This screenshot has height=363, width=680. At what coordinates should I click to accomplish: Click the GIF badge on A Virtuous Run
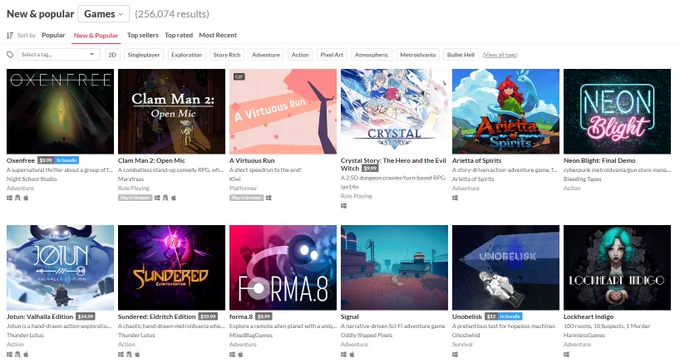[x=239, y=77]
